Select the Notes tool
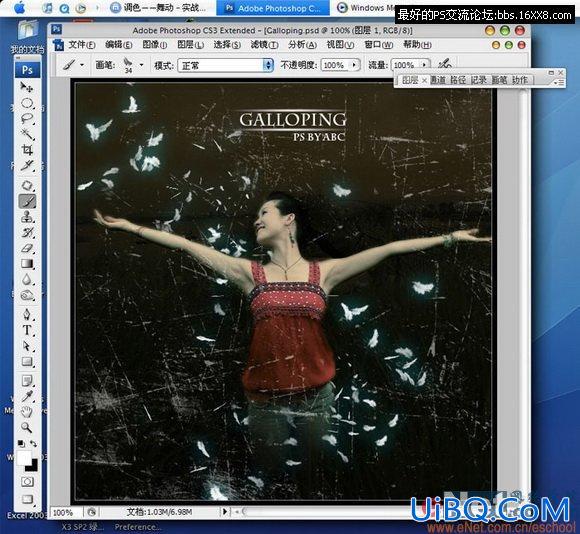 pyautogui.click(x=27, y=381)
